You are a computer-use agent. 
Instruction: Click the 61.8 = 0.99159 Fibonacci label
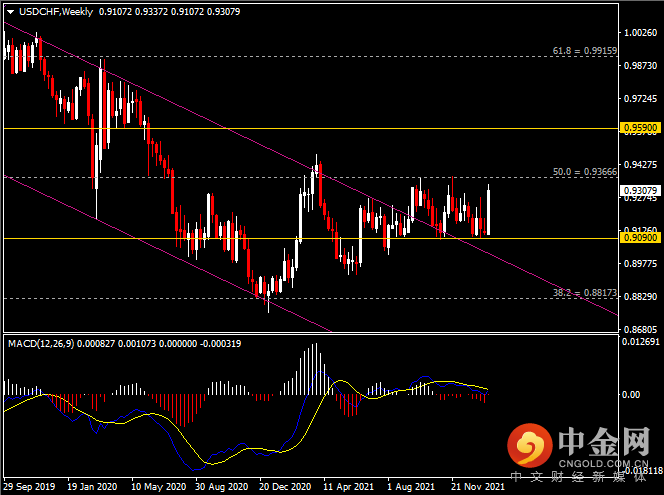click(584, 51)
